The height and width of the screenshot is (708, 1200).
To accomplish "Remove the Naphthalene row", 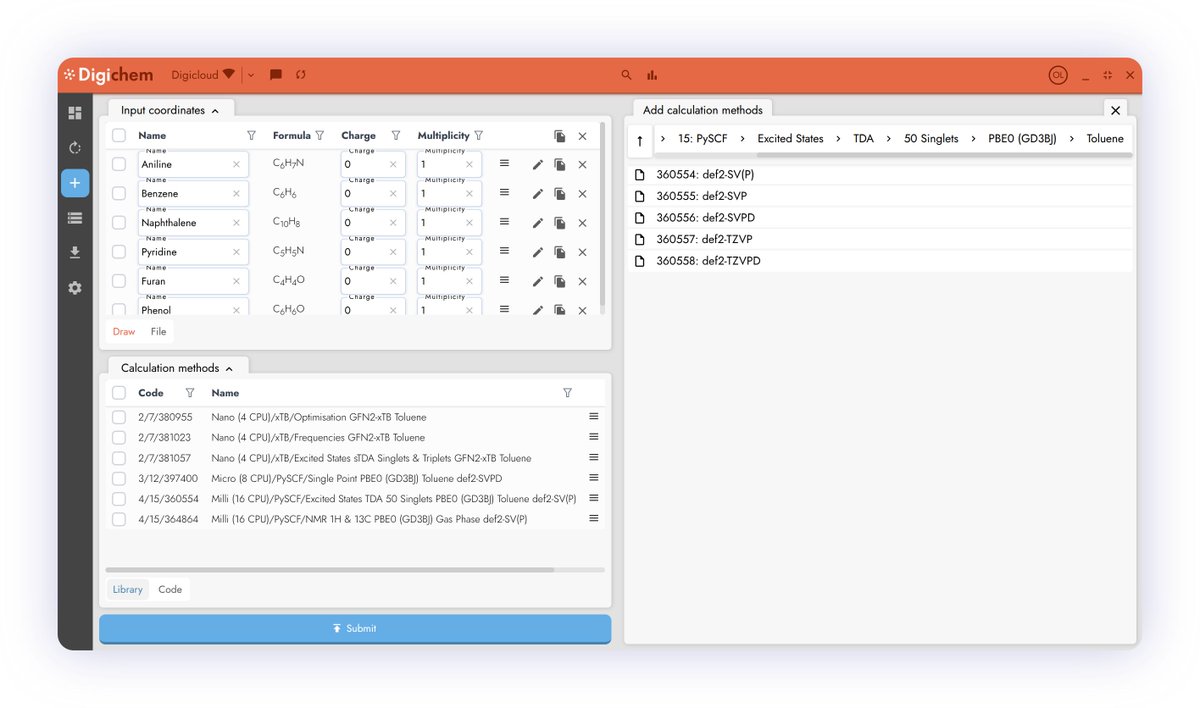I will (x=583, y=223).
